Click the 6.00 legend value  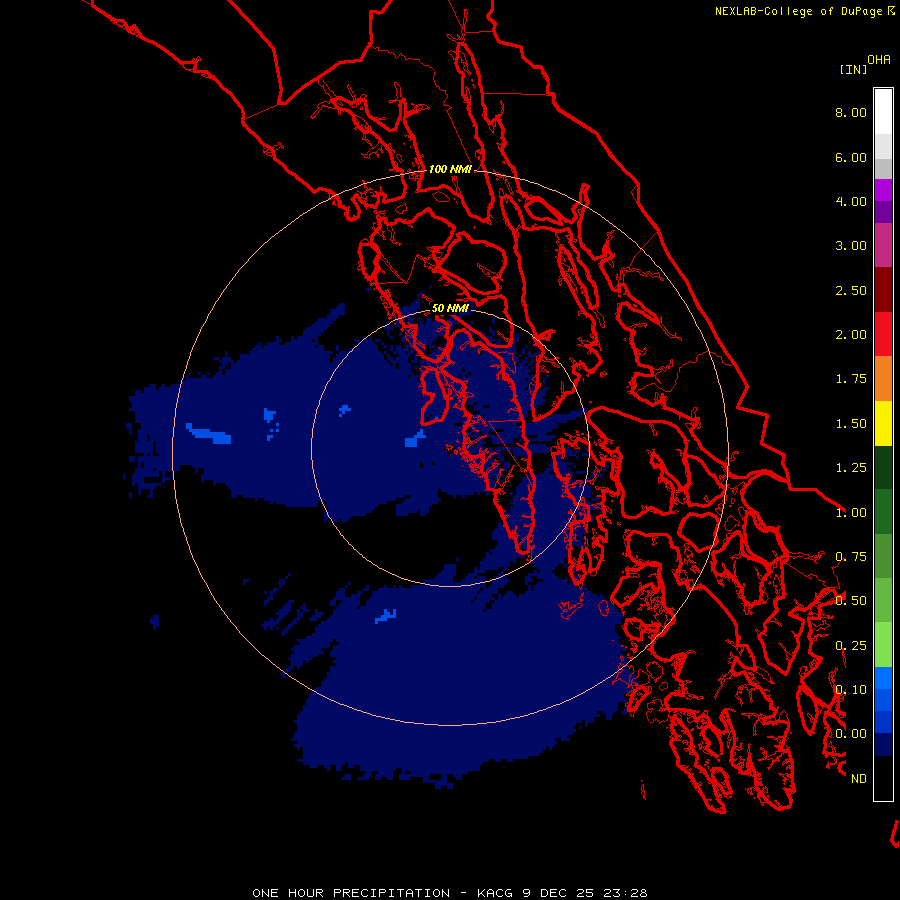pos(851,157)
